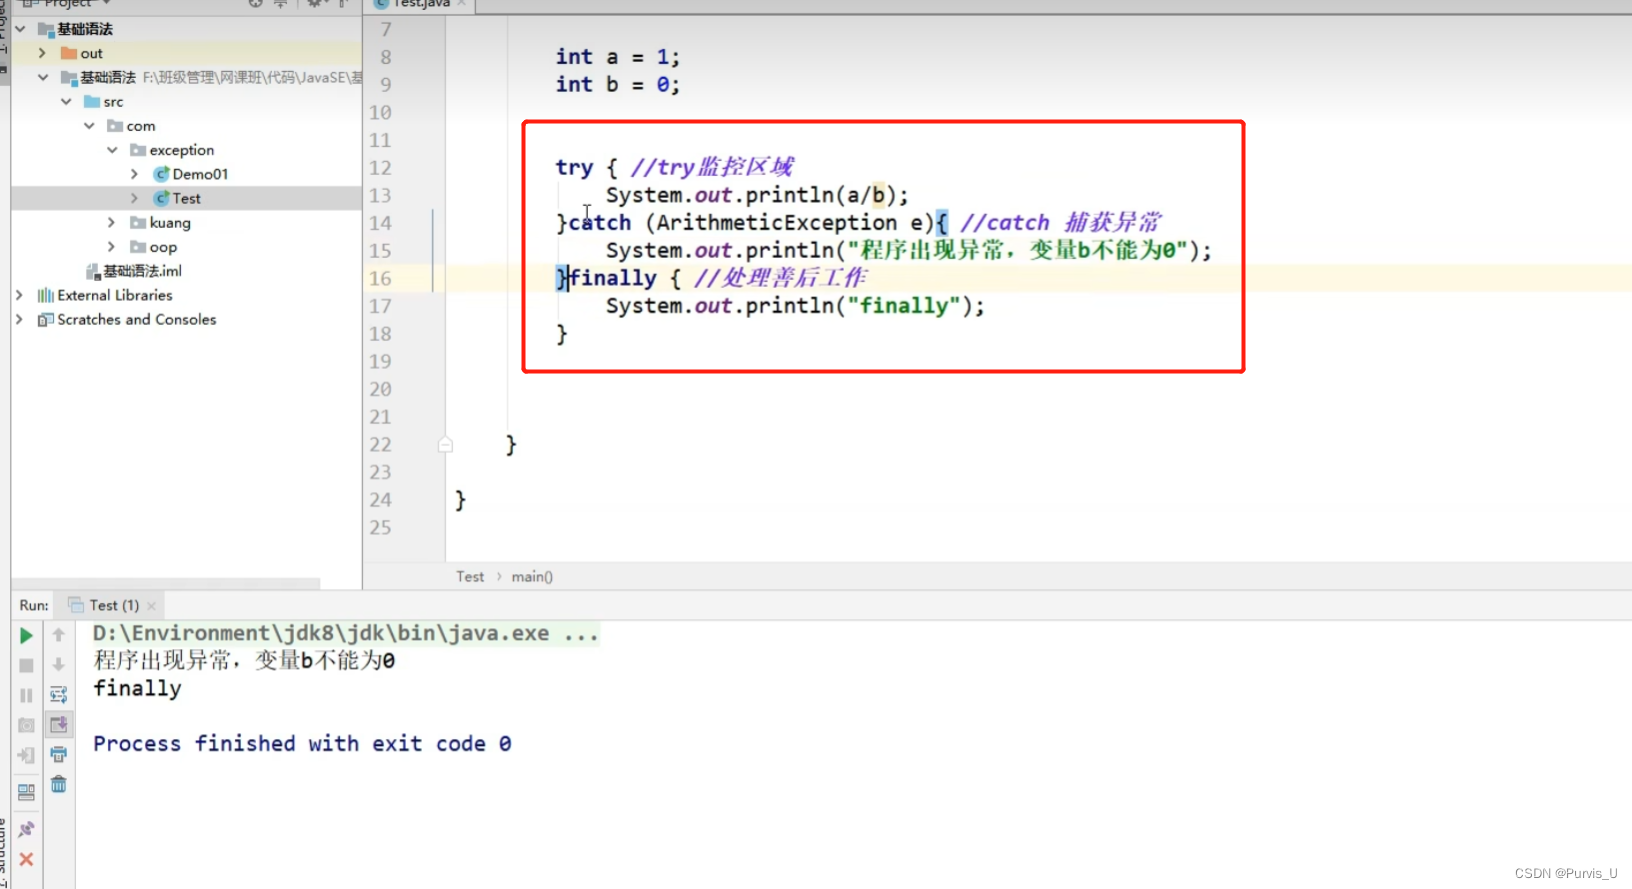
Task: Toggle code fold marker at line 22
Action: click(445, 444)
